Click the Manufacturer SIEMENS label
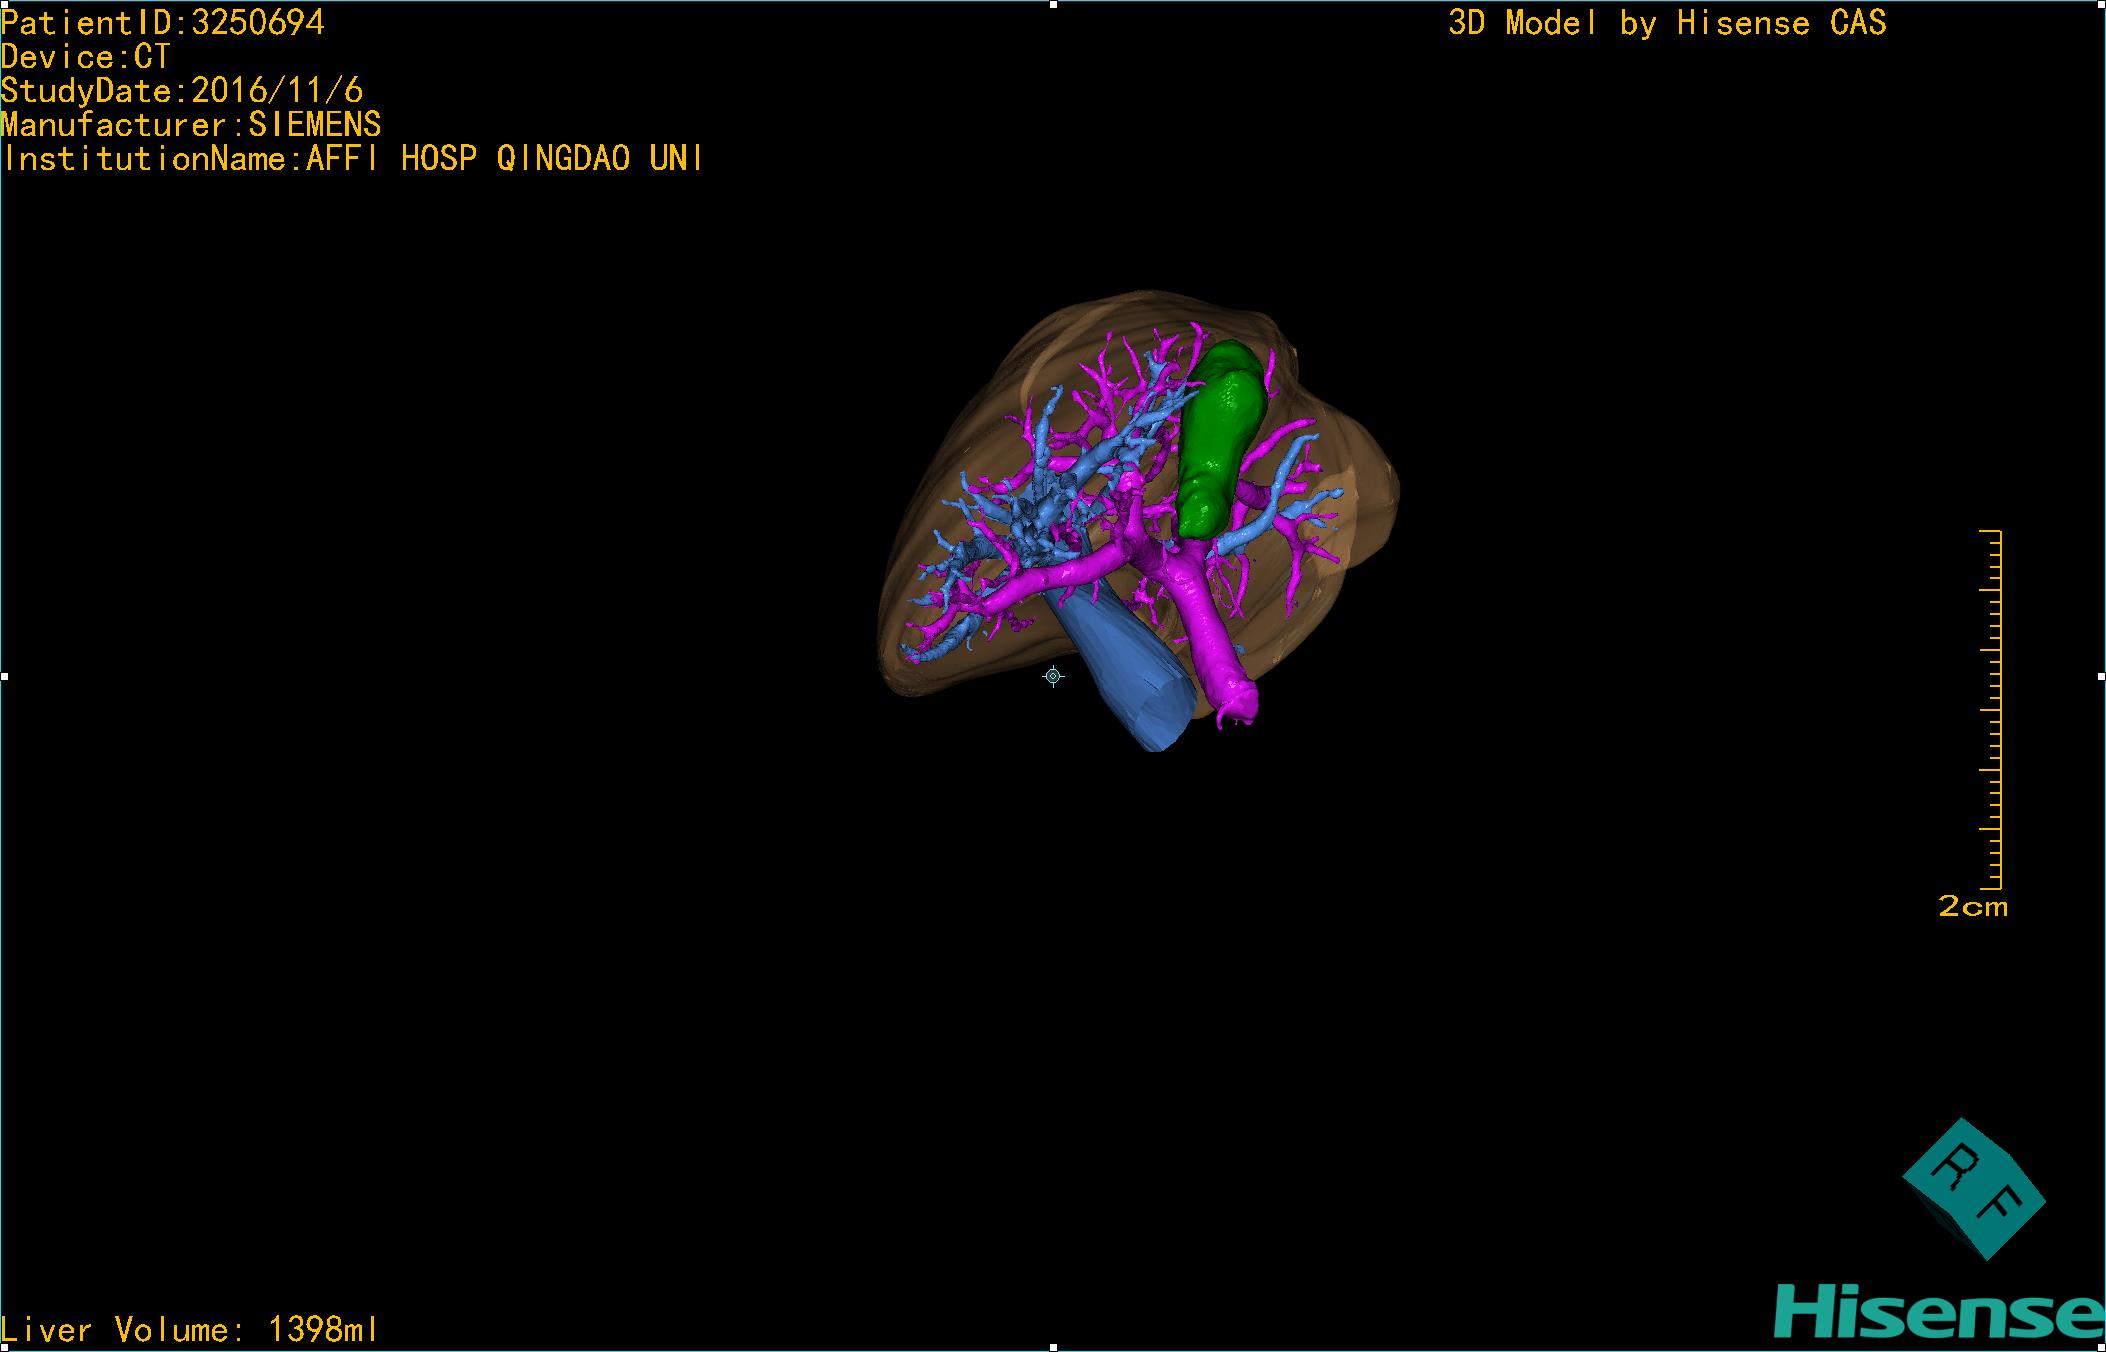 [191, 125]
